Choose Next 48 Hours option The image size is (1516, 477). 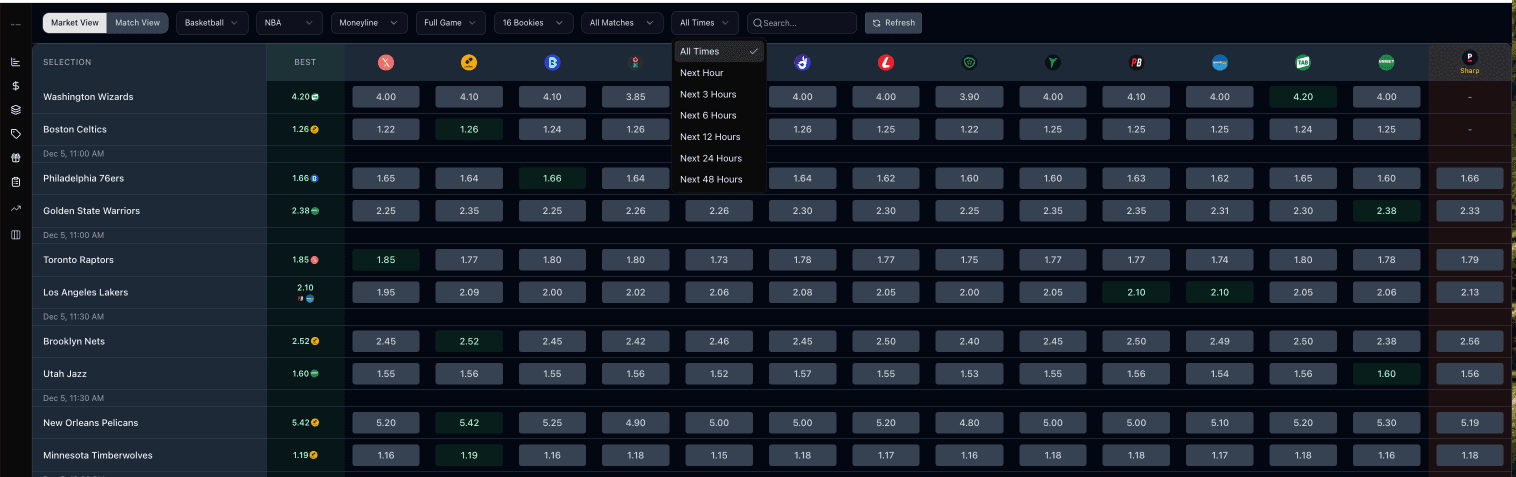point(719,179)
